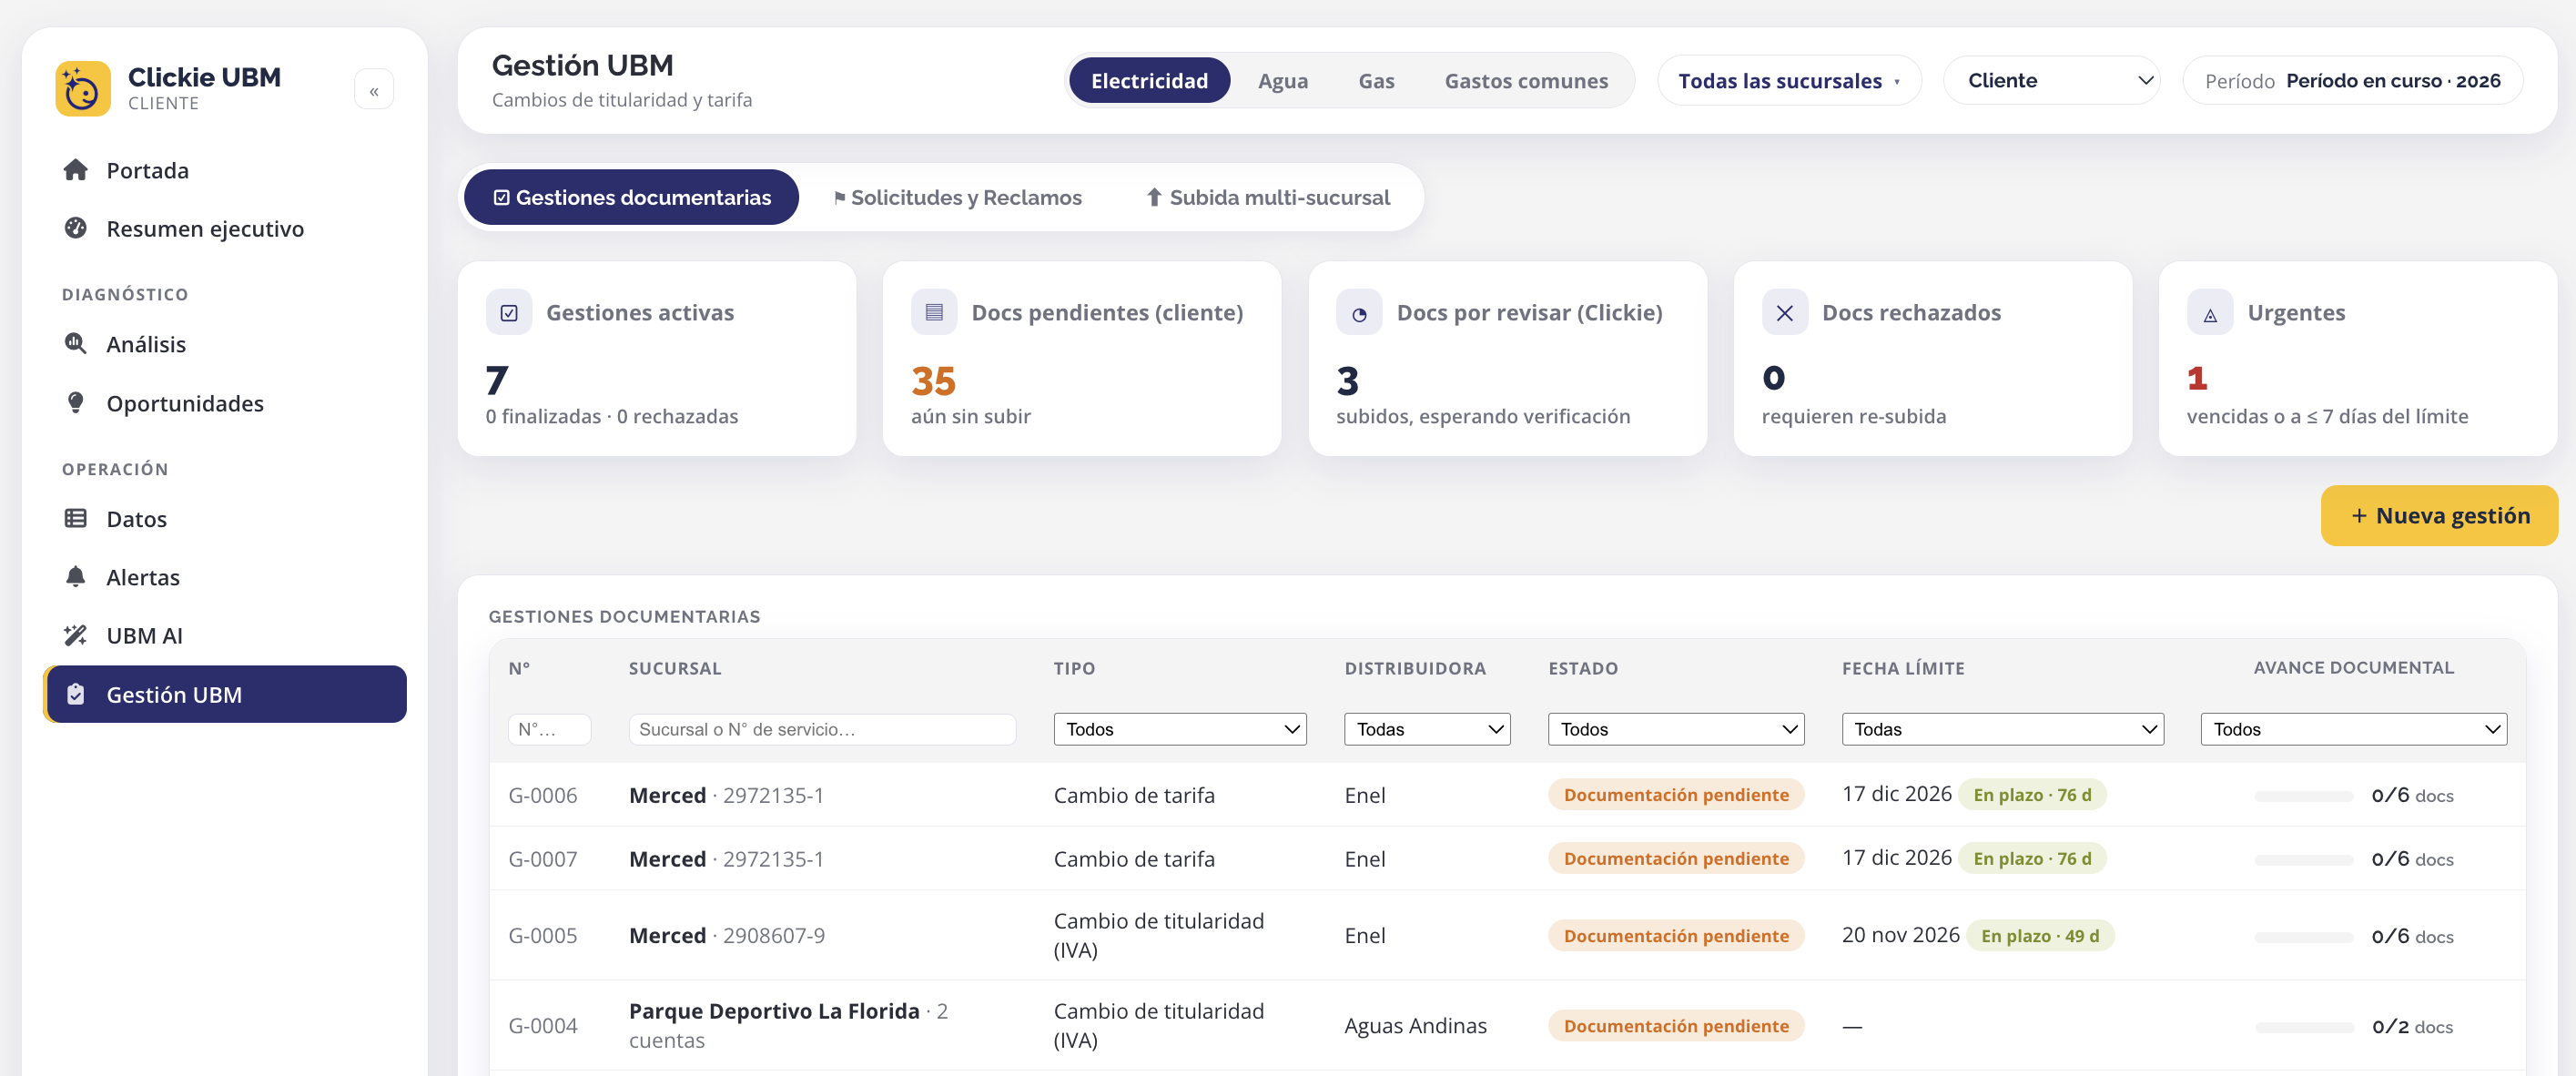
Task: Open the Cliente role dropdown
Action: [2051, 81]
